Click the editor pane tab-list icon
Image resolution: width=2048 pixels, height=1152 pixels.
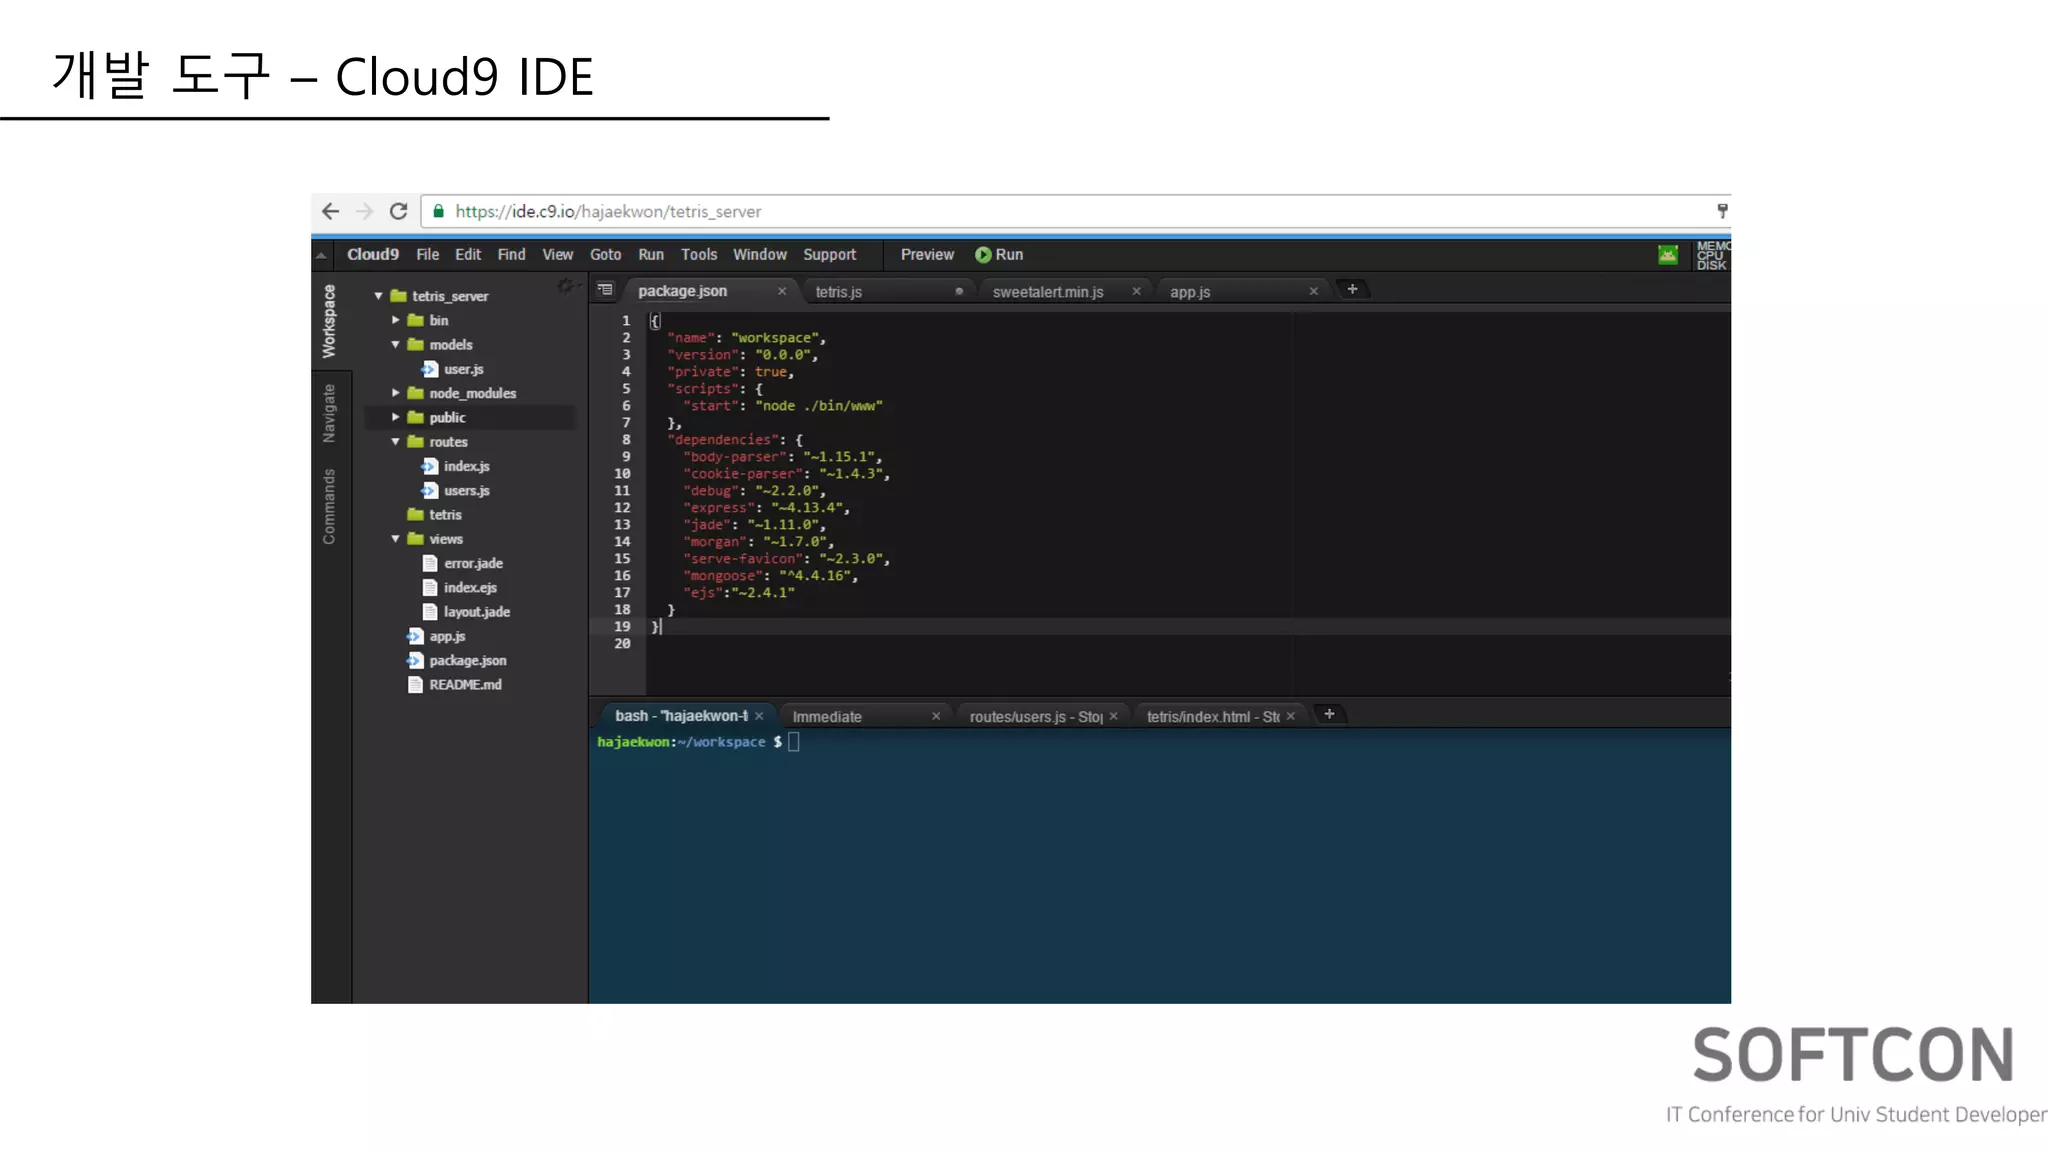point(605,290)
